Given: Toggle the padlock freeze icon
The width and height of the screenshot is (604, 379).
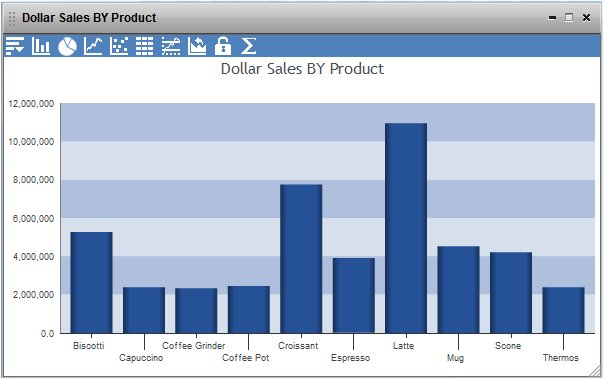Looking at the screenshot, I should (223, 46).
